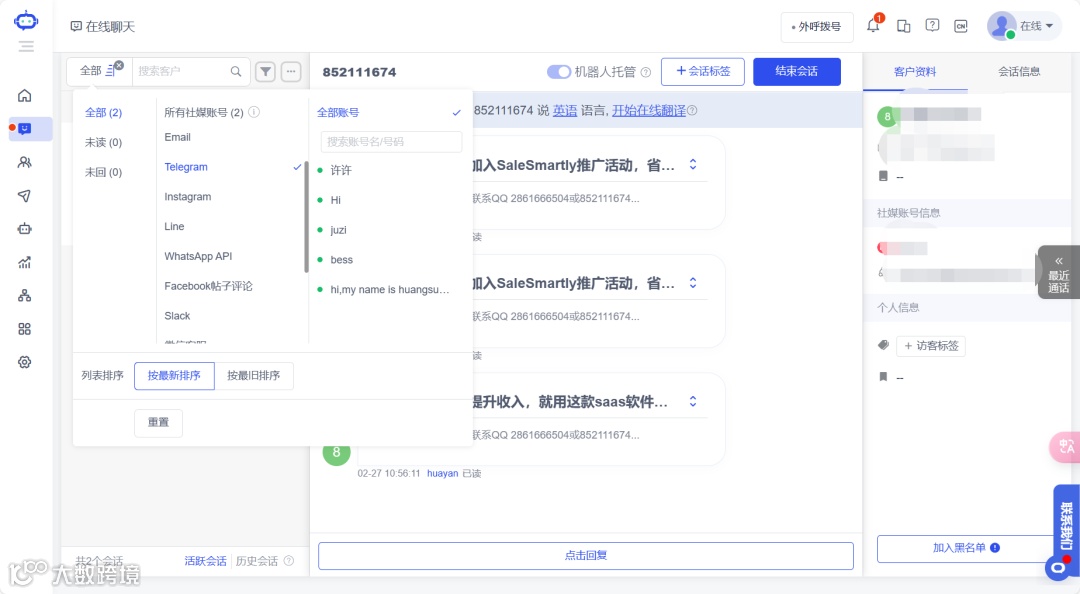Filter by 全部 (2) conversations

[103, 112]
